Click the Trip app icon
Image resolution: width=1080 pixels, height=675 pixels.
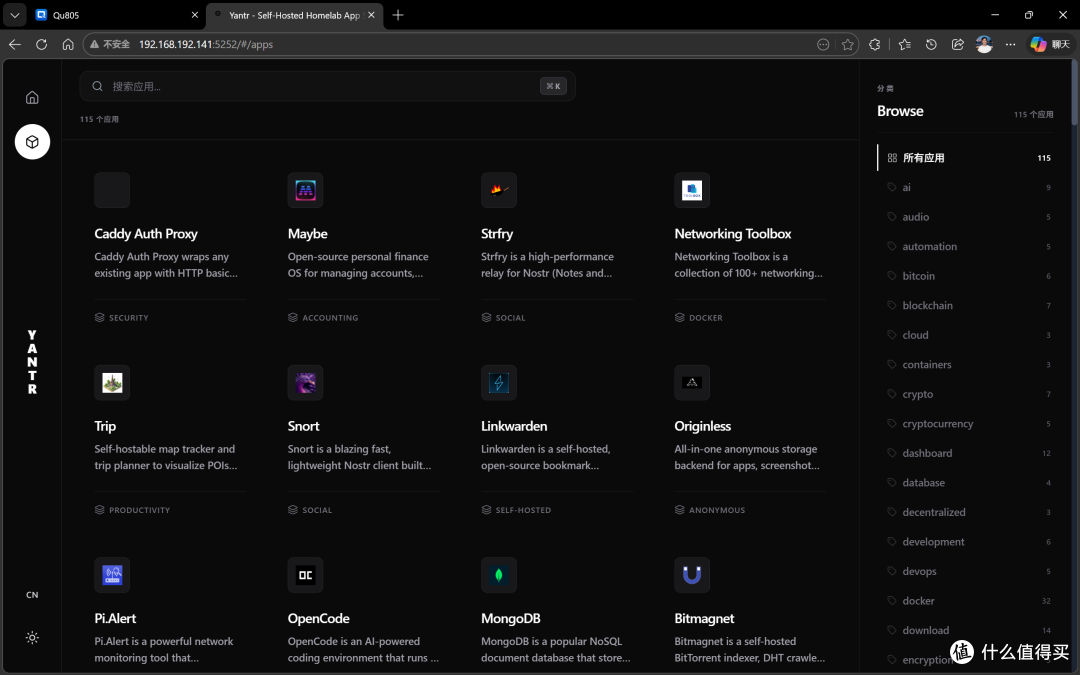click(x=112, y=382)
